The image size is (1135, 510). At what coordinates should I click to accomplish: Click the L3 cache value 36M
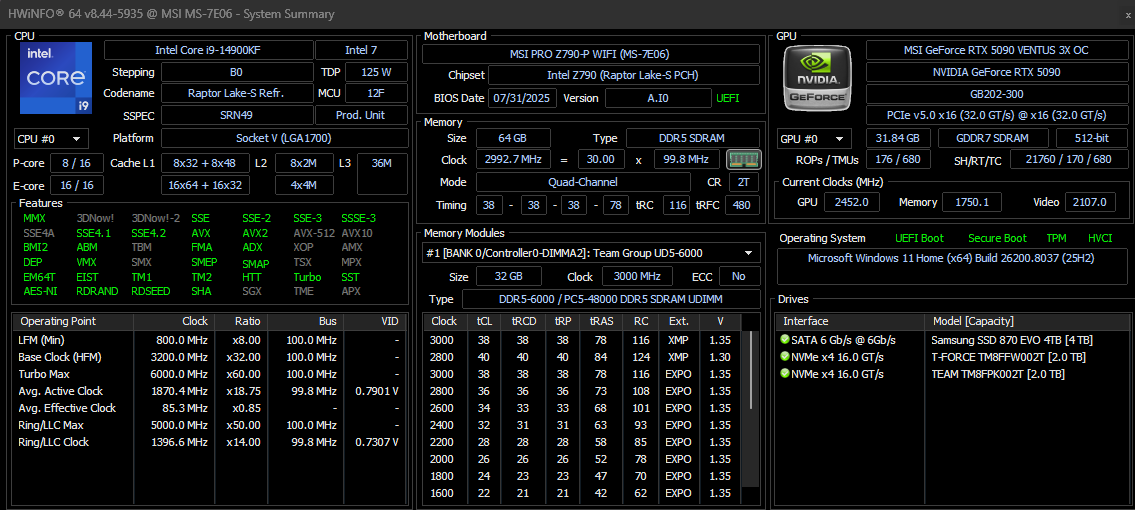tap(383, 174)
